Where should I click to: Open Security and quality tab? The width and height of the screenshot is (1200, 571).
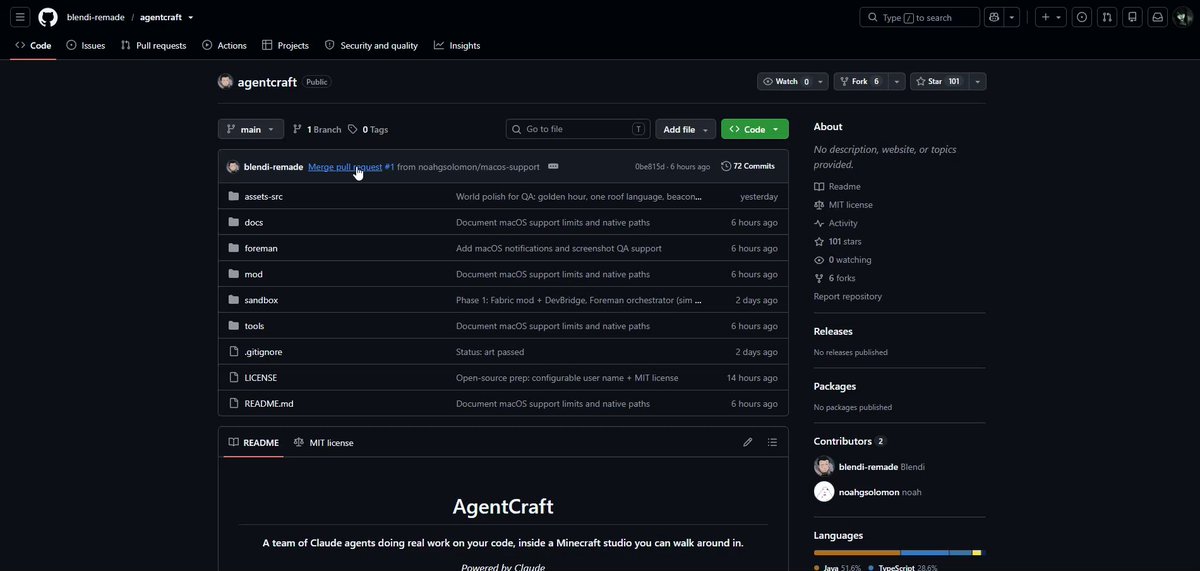371,45
